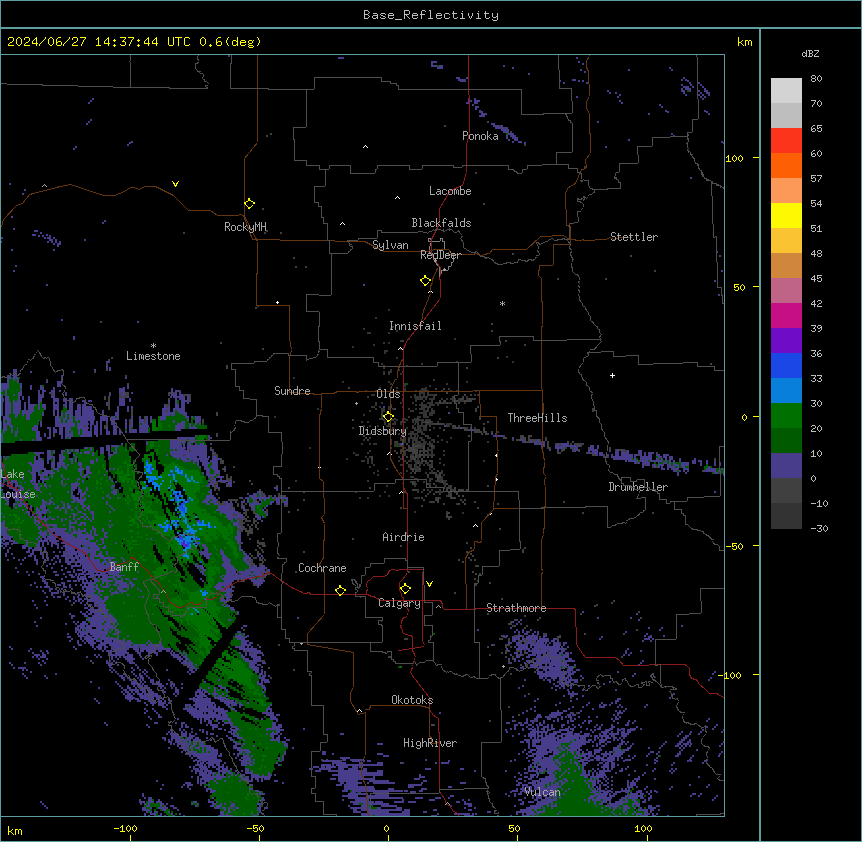Screen dimensions: 862x842
Task: Click the Drumheller label
Action: 638,487
